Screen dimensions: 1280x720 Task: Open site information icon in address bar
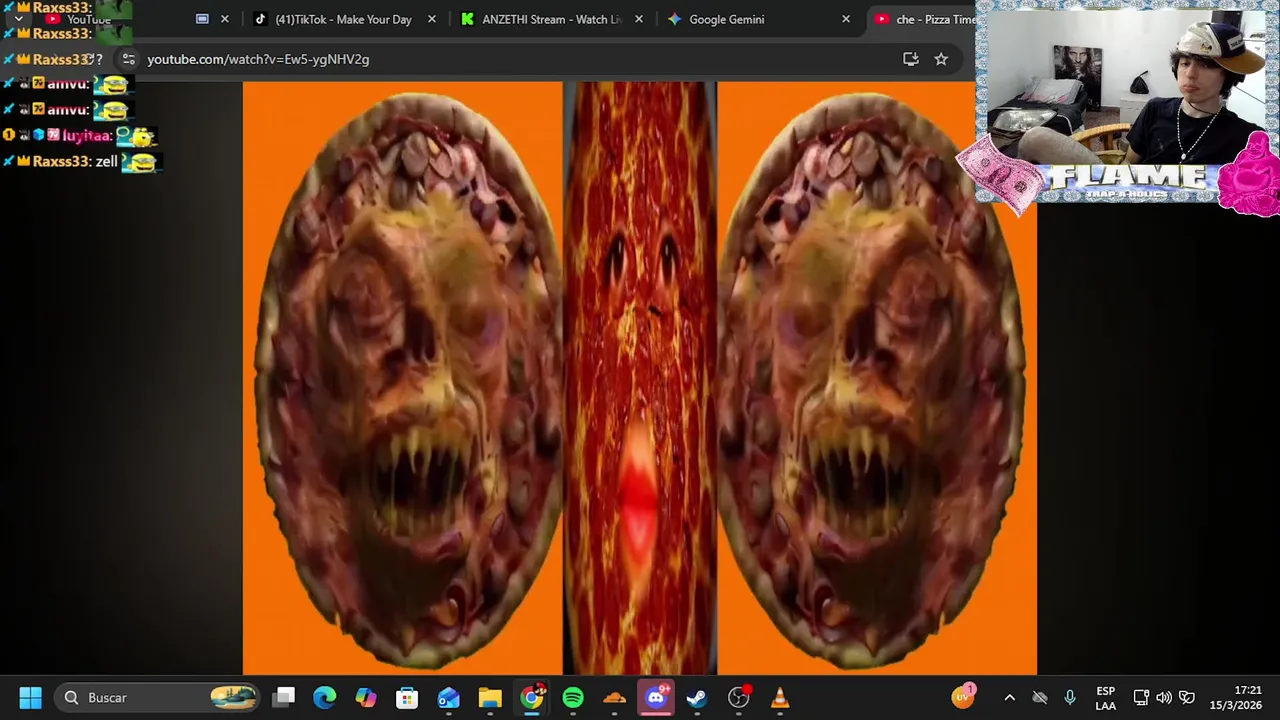coord(128,59)
